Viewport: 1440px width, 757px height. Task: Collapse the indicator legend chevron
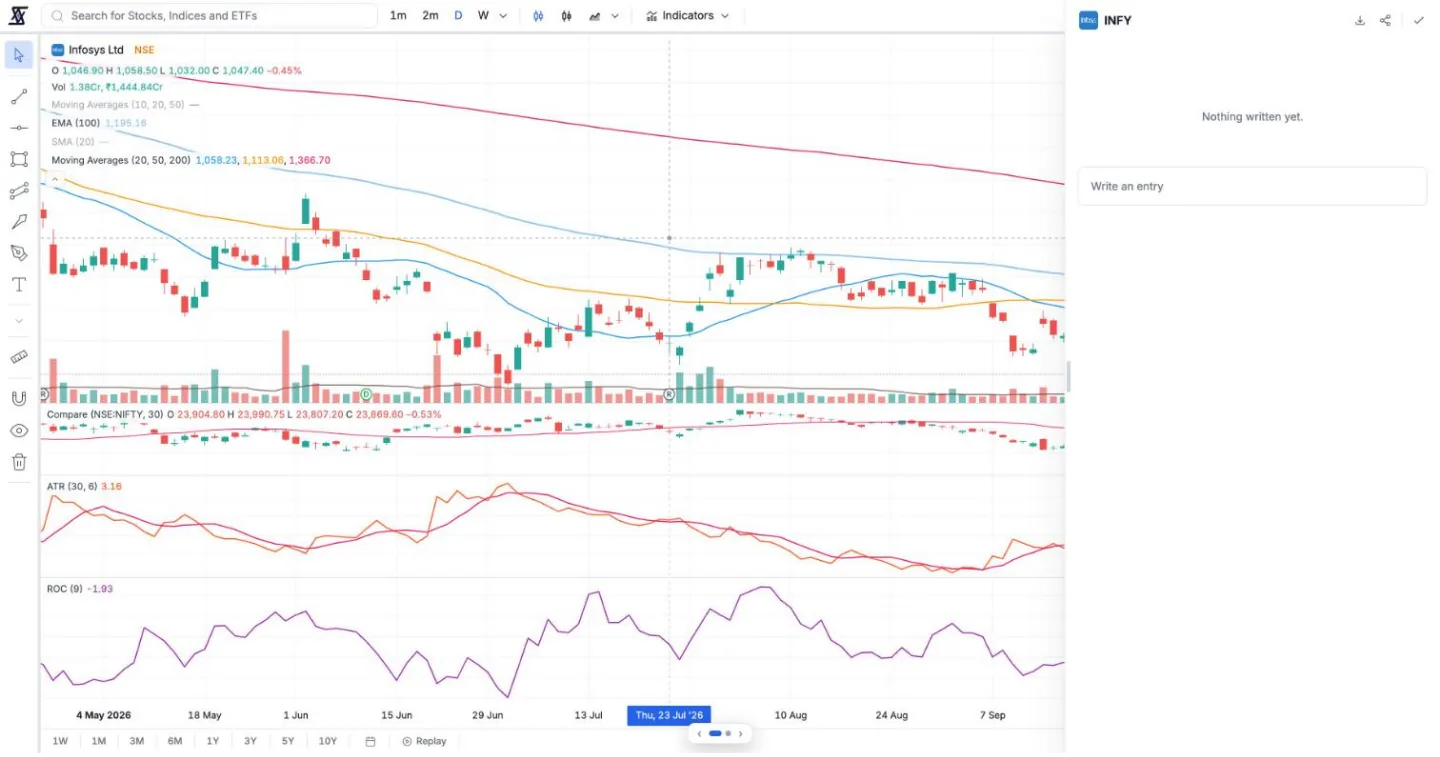[x=54, y=180]
